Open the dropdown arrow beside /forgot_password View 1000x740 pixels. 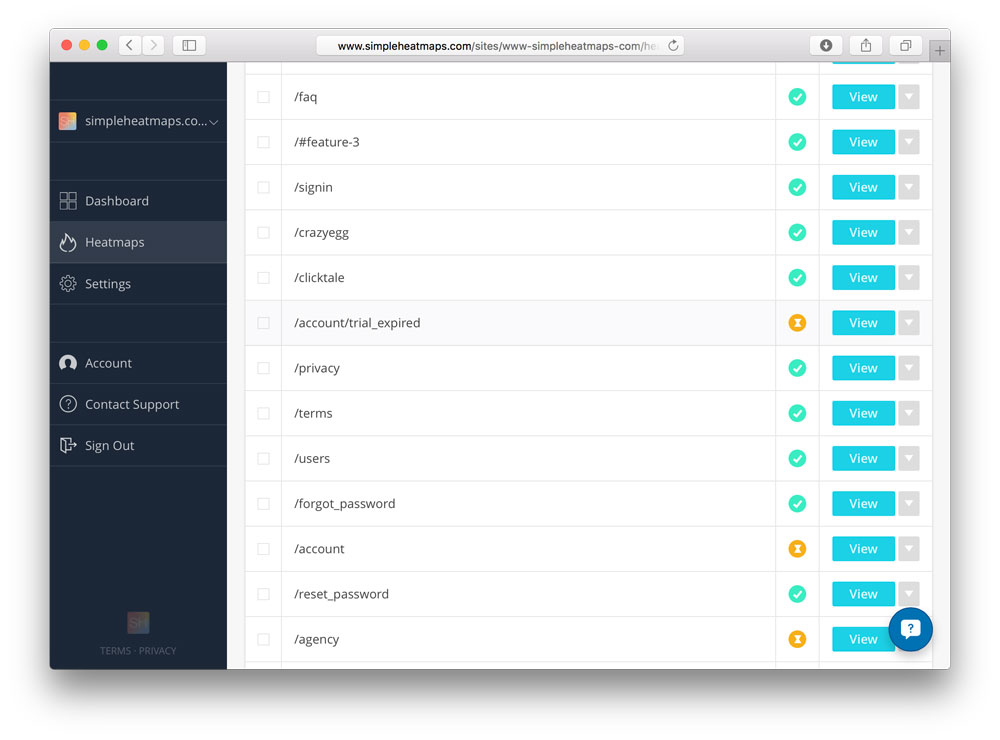click(x=909, y=504)
